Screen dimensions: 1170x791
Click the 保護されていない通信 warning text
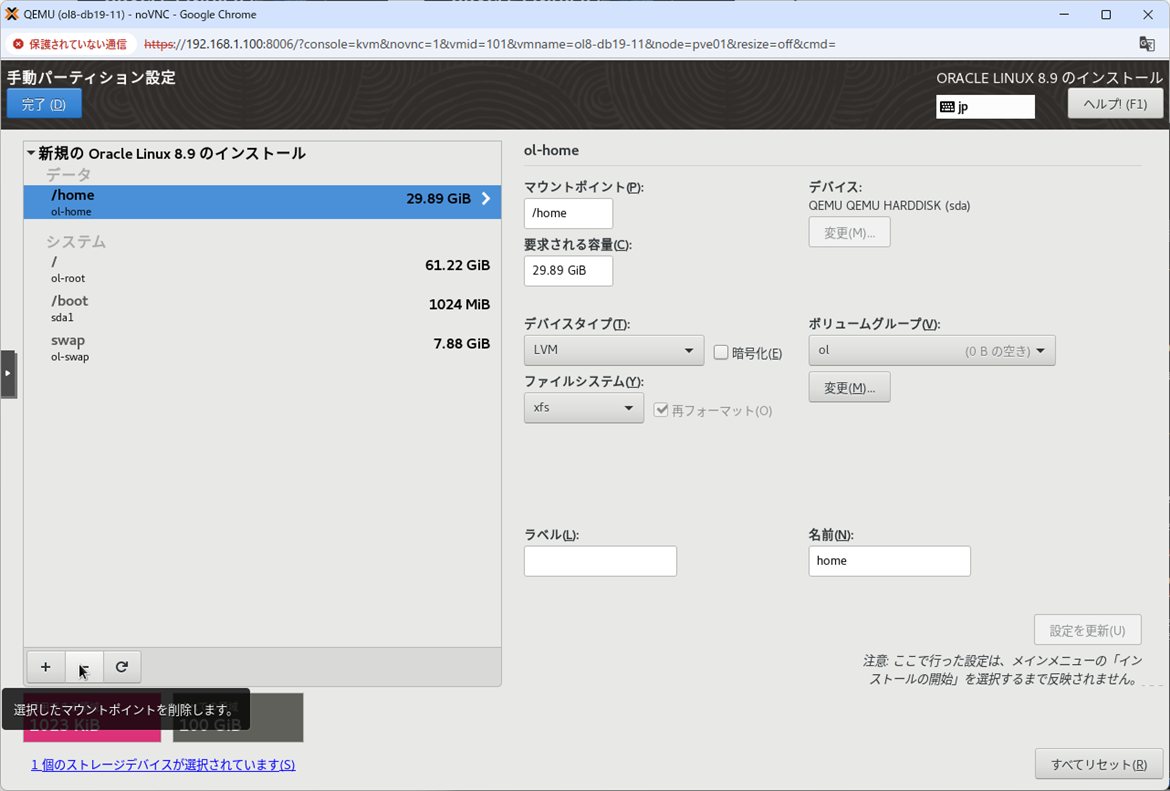coord(78,44)
